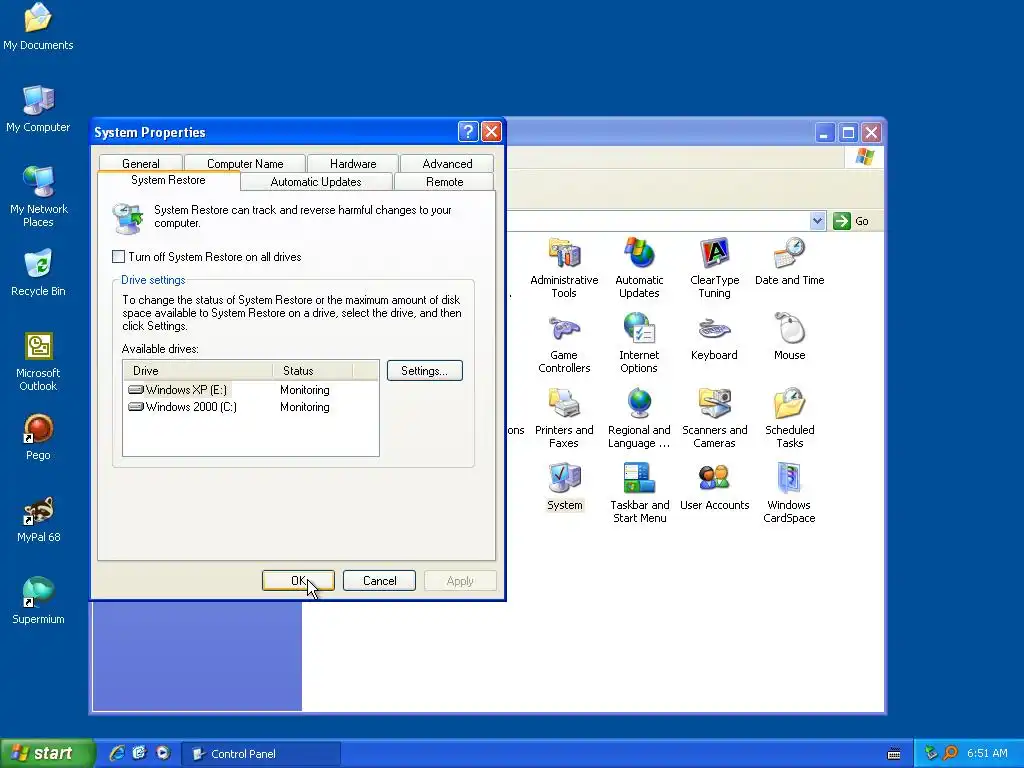The width and height of the screenshot is (1024, 768).
Task: Click the Control Panel taskbar button
Action: click(x=260, y=754)
